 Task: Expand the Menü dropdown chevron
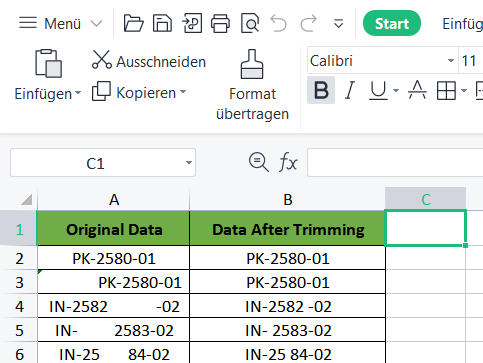click(96, 24)
